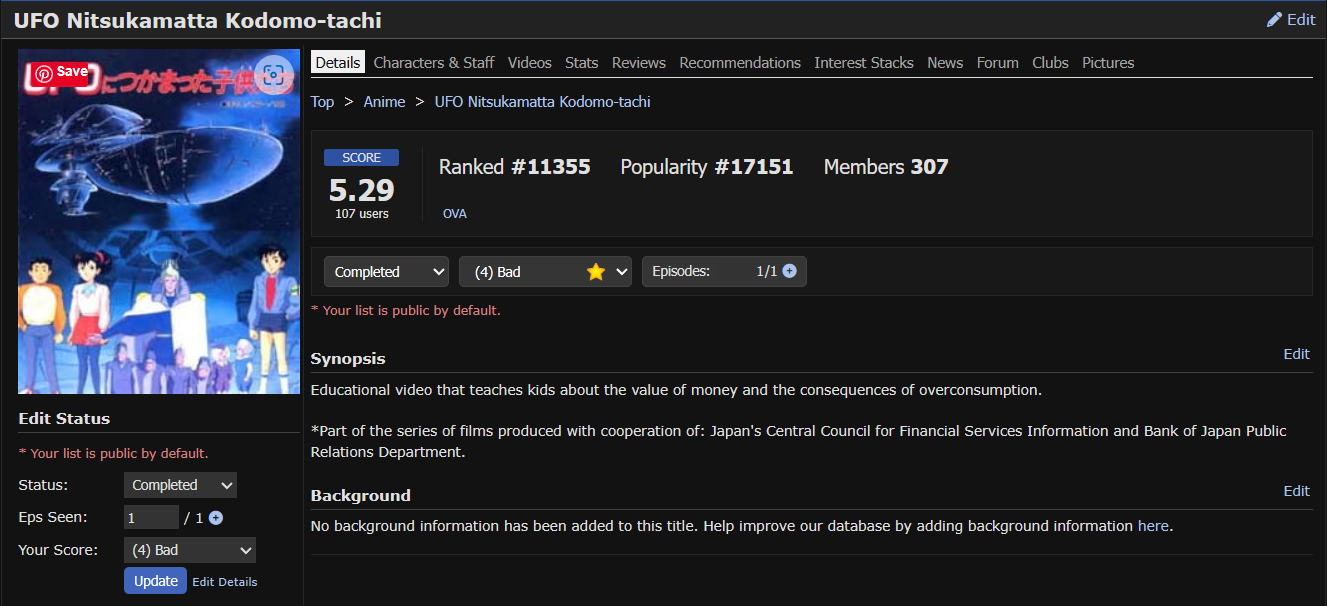Open the News tab
This screenshot has height=606, width=1327.
(945, 62)
